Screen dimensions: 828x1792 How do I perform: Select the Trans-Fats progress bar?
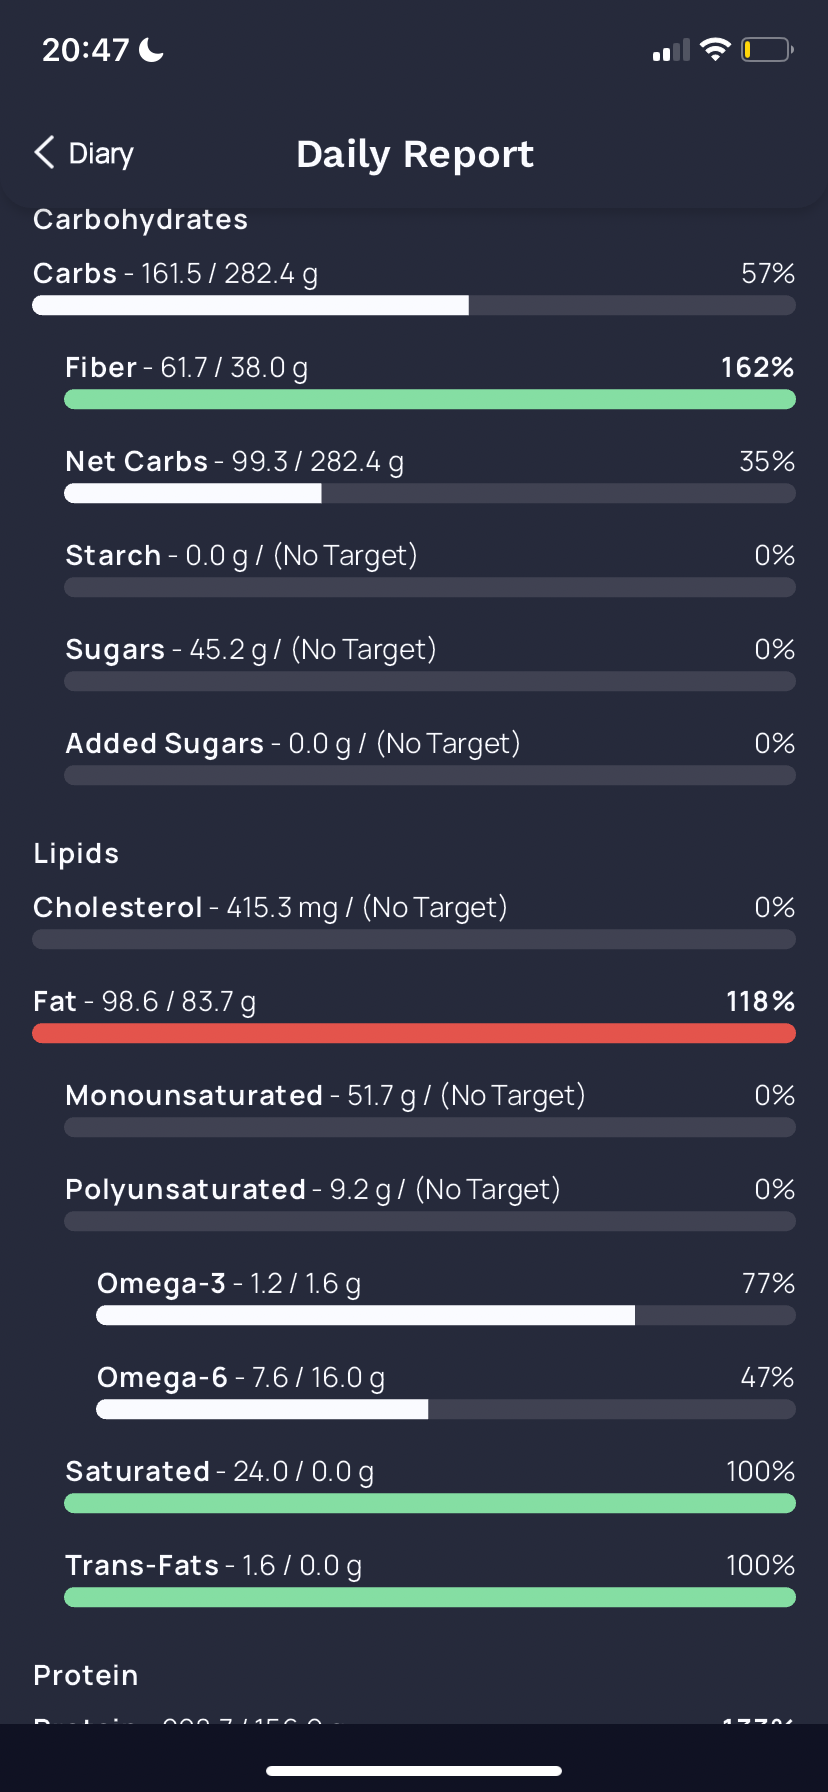tap(430, 1598)
